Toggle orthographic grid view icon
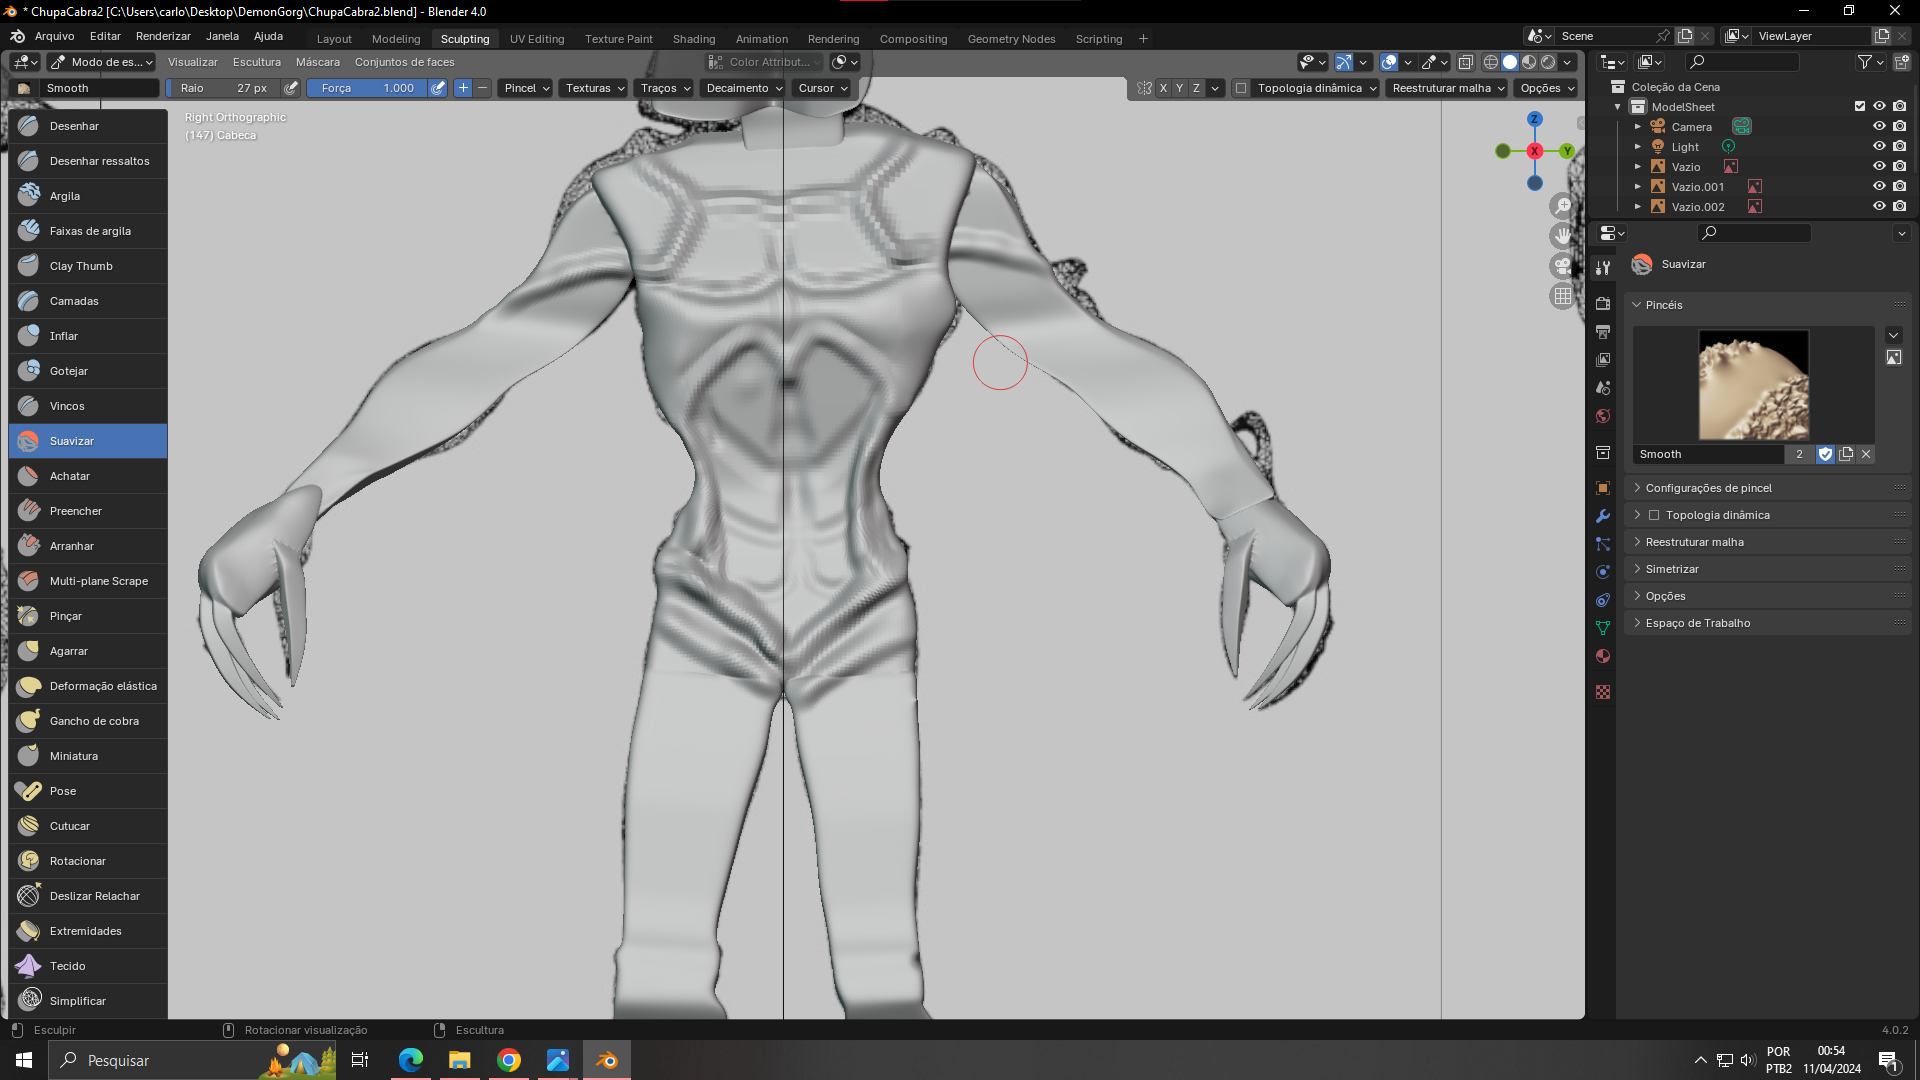 (x=1562, y=296)
